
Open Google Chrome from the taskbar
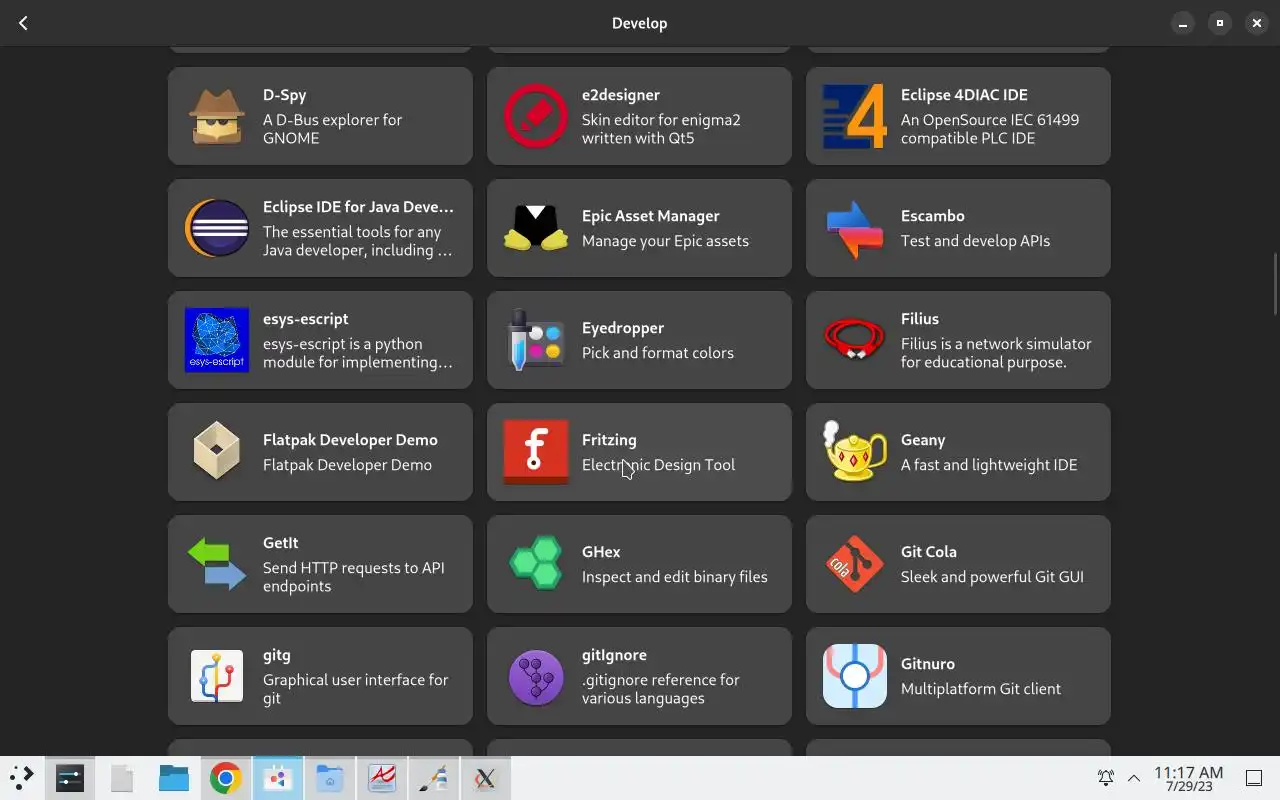click(x=225, y=778)
